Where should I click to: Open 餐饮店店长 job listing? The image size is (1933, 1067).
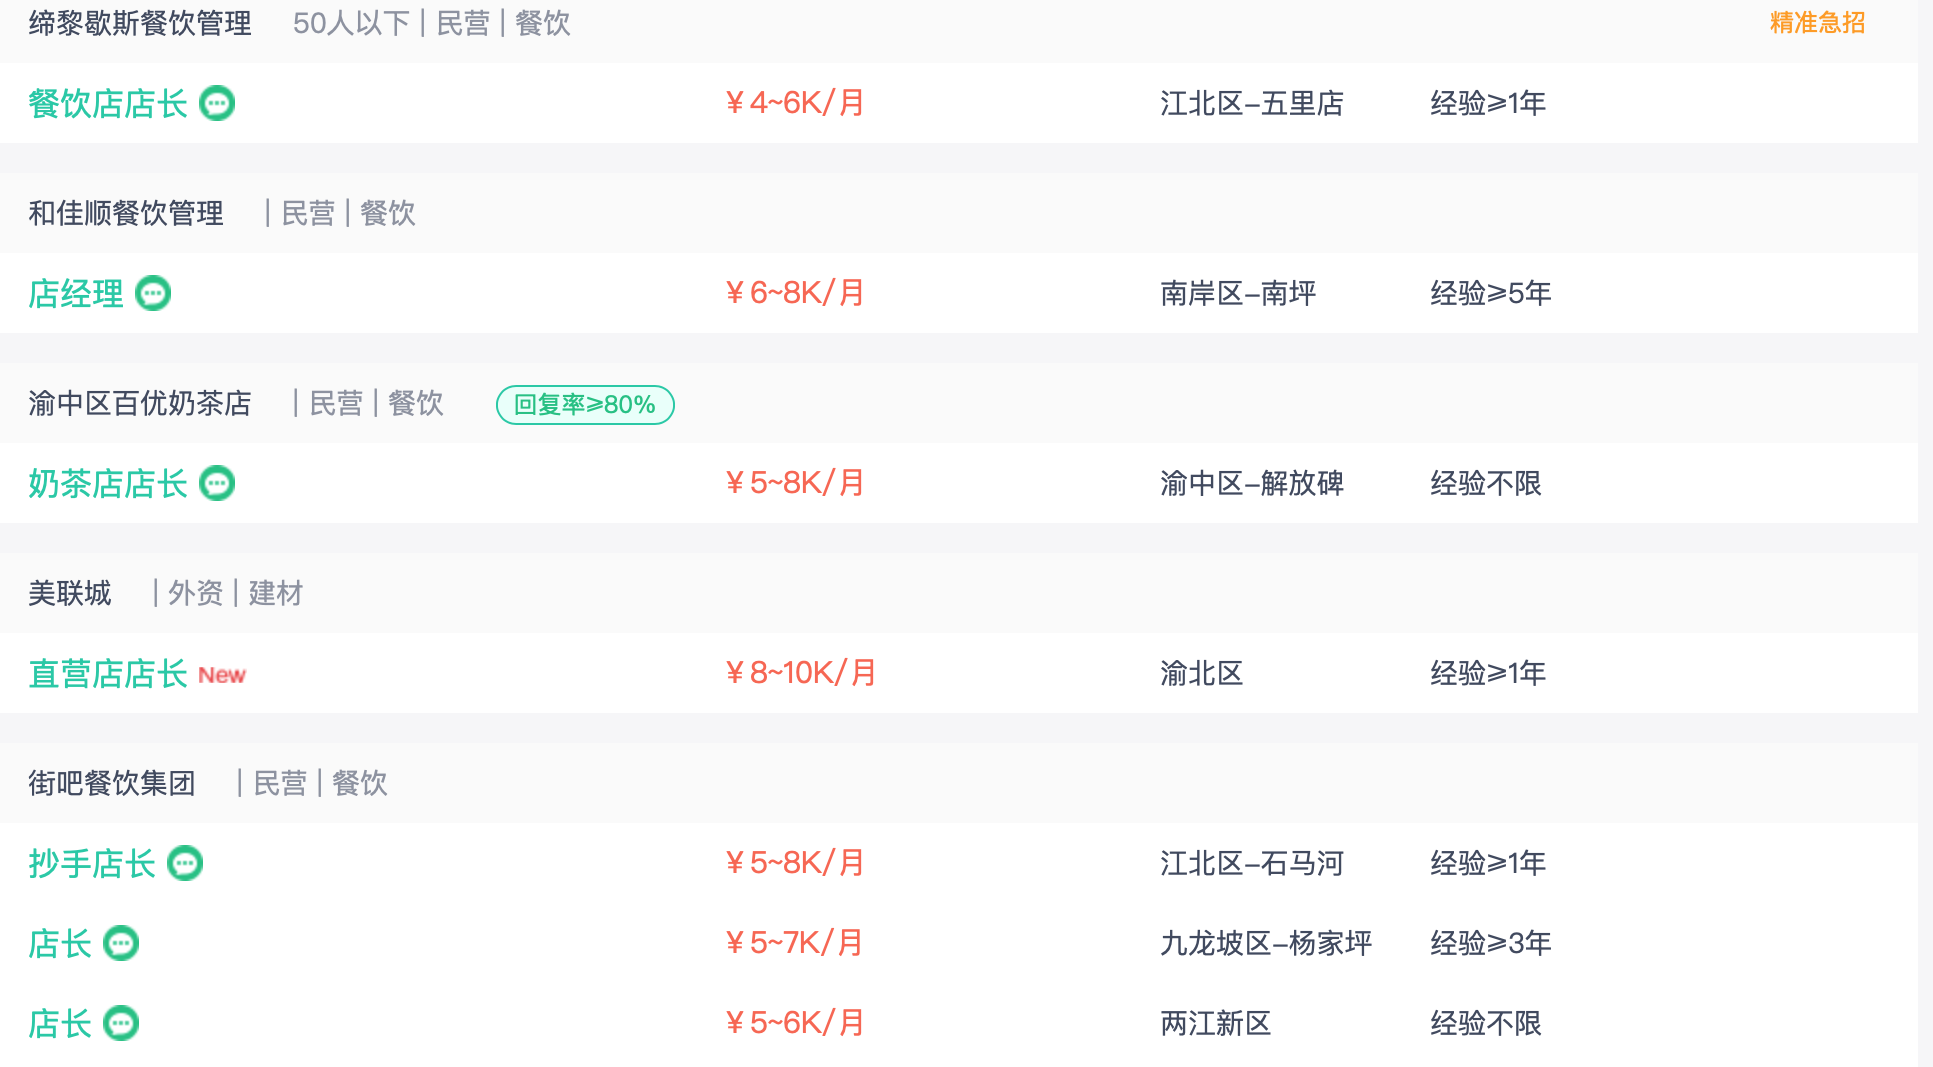[x=108, y=103]
